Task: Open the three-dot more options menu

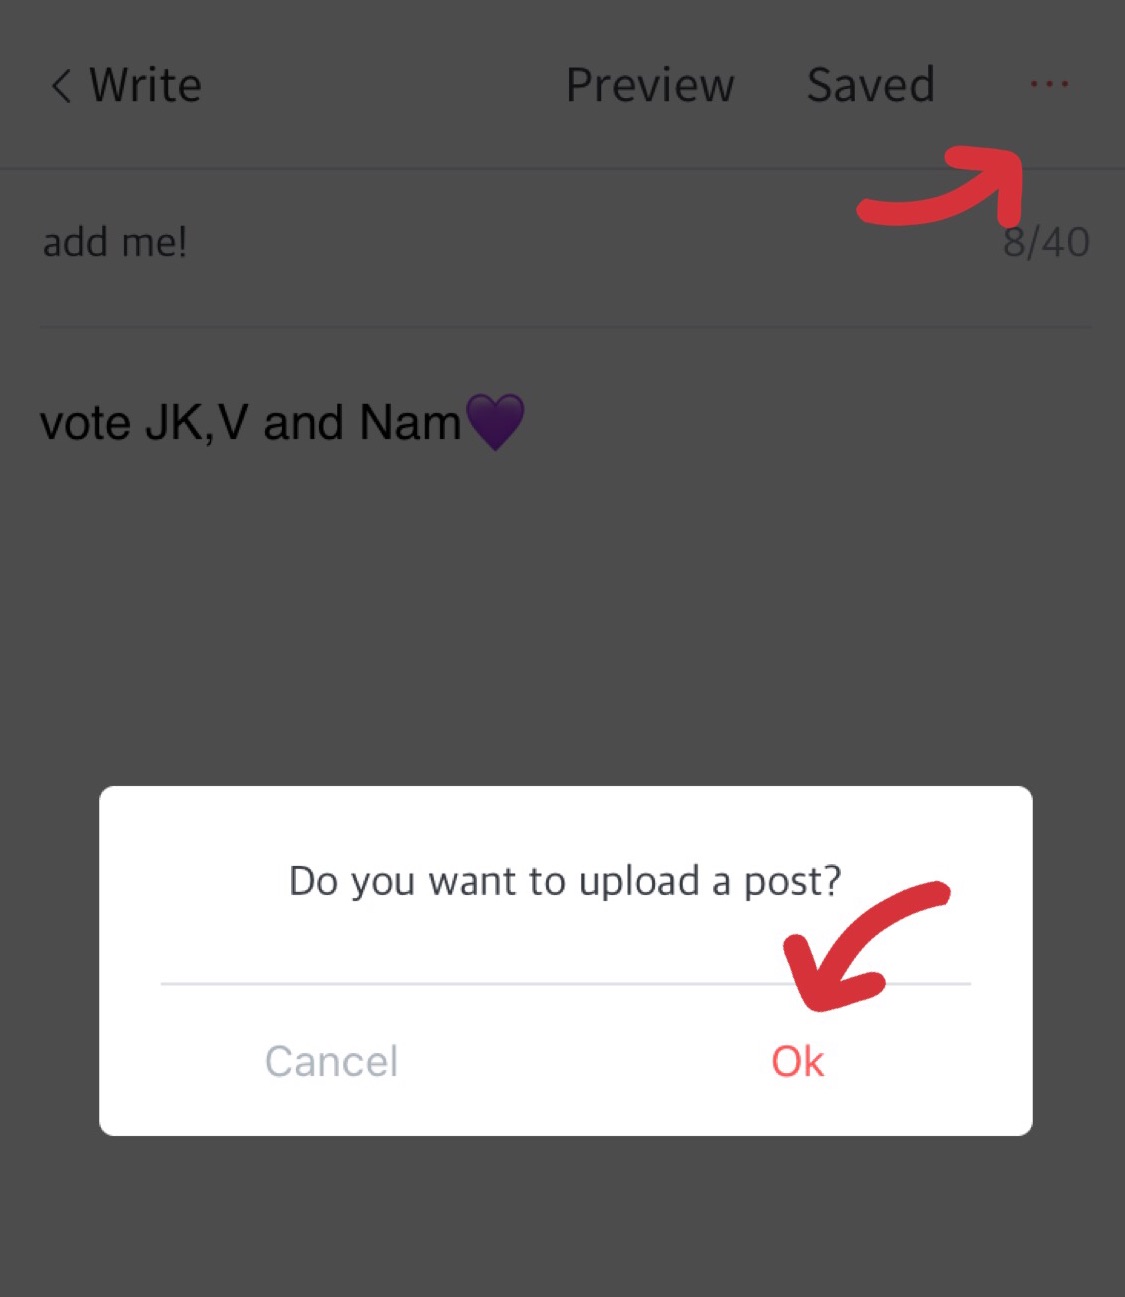Action: pyautogui.click(x=1049, y=84)
